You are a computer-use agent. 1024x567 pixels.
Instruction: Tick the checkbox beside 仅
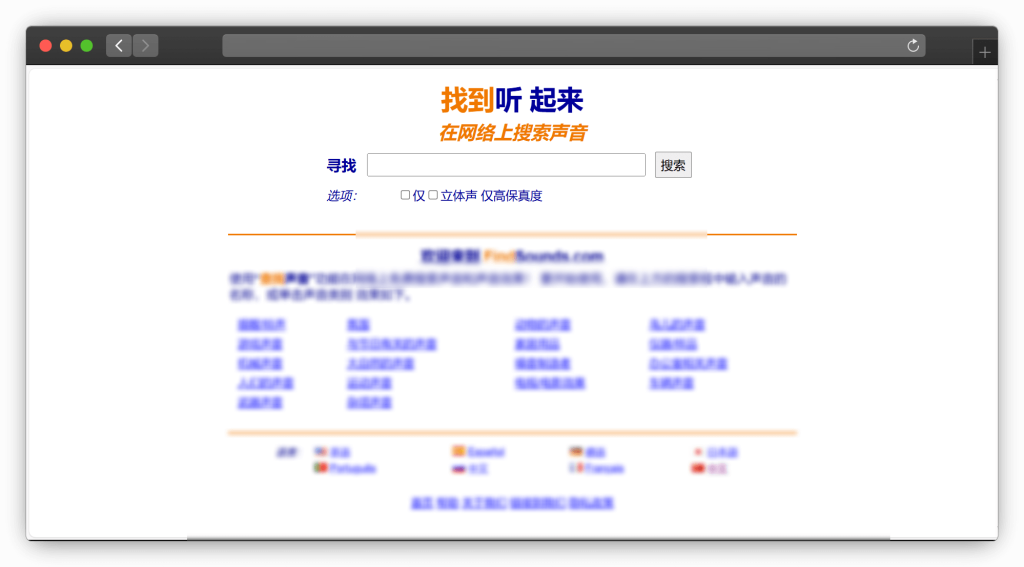click(x=405, y=195)
